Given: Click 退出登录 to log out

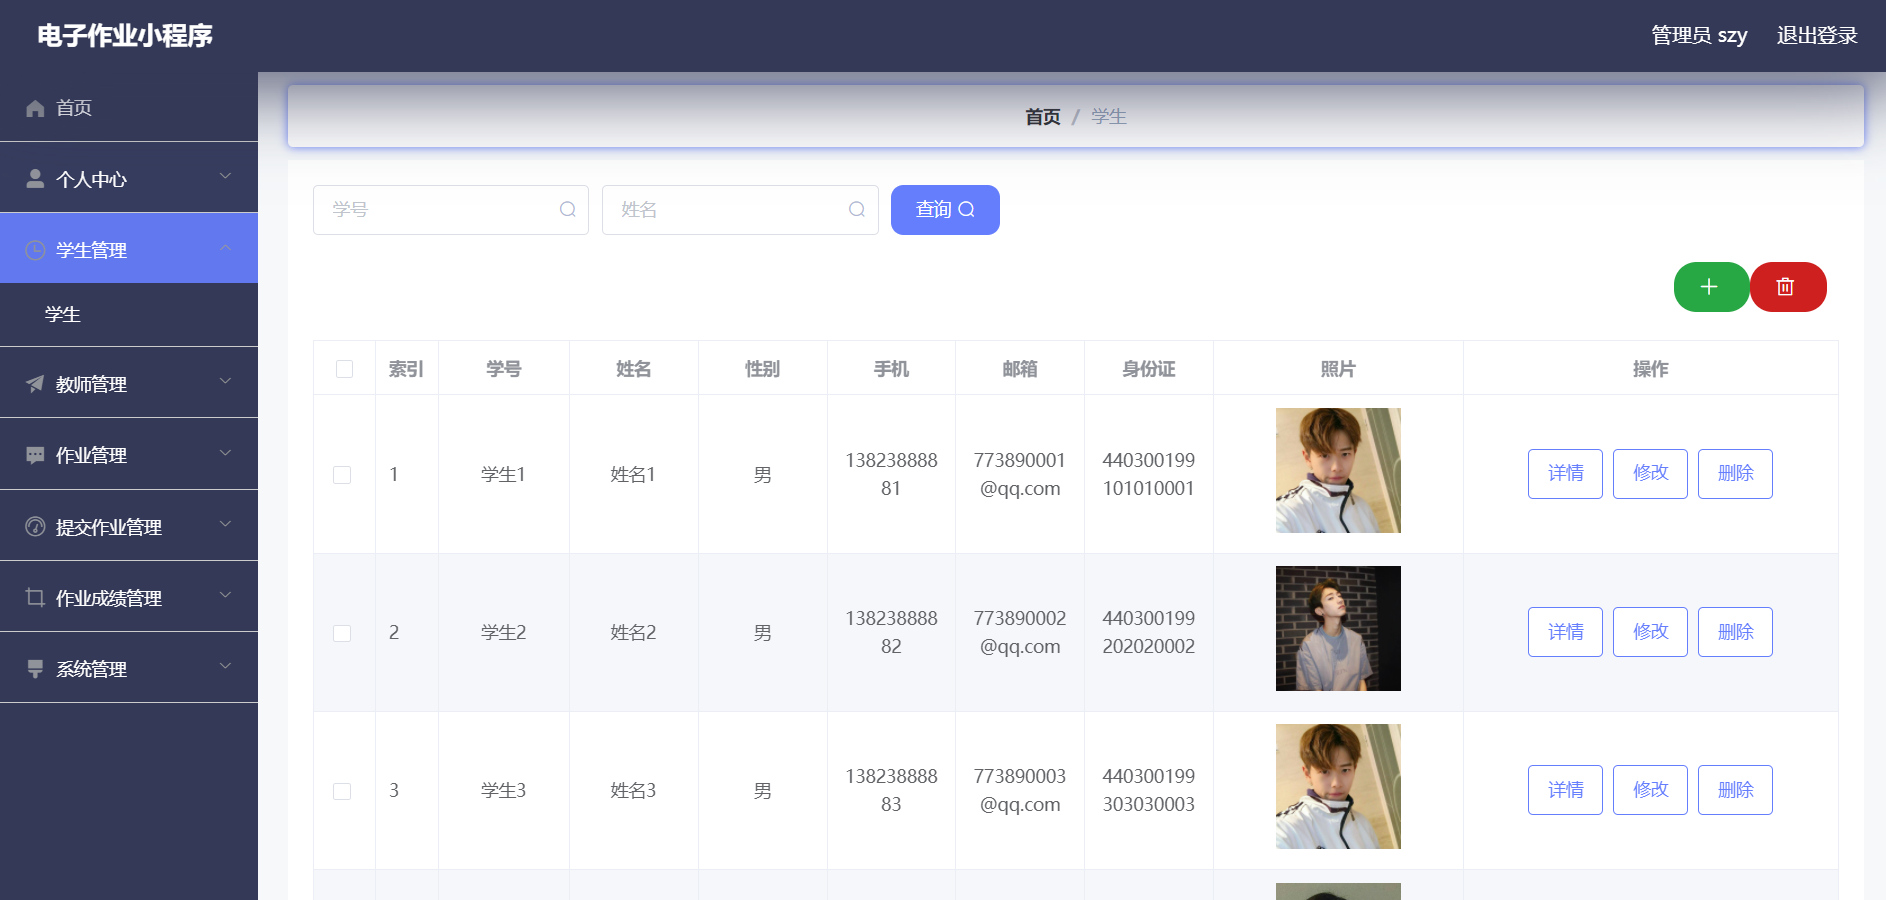Looking at the screenshot, I should click(x=1817, y=35).
